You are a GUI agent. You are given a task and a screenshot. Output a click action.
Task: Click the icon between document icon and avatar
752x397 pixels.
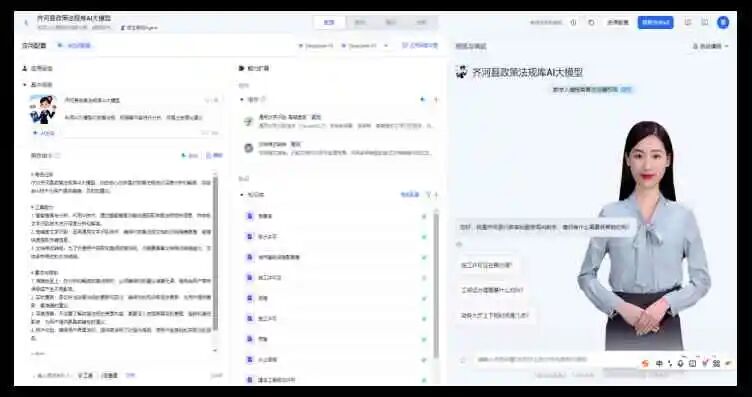pyautogui.click(x=705, y=22)
